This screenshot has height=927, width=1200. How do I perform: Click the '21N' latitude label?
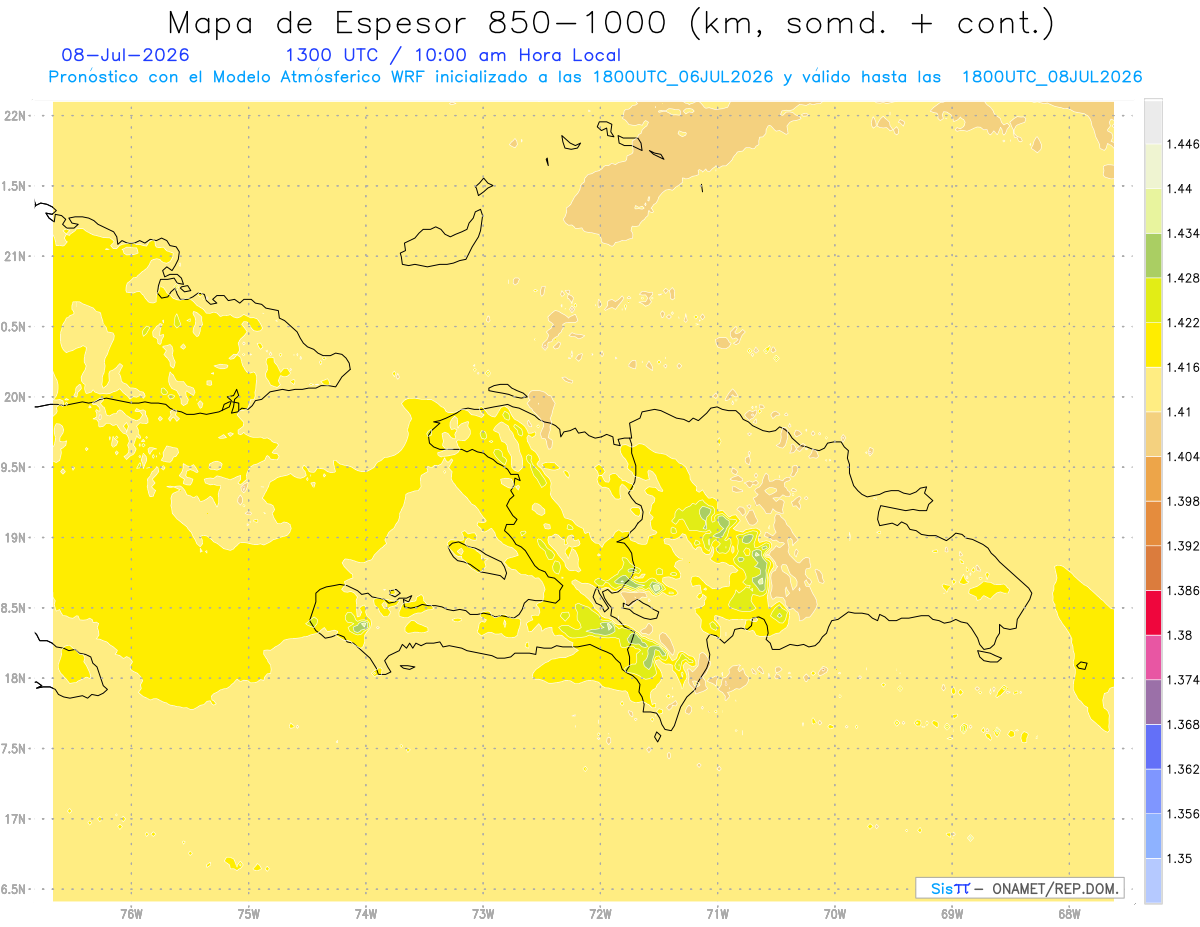[x=15, y=256]
